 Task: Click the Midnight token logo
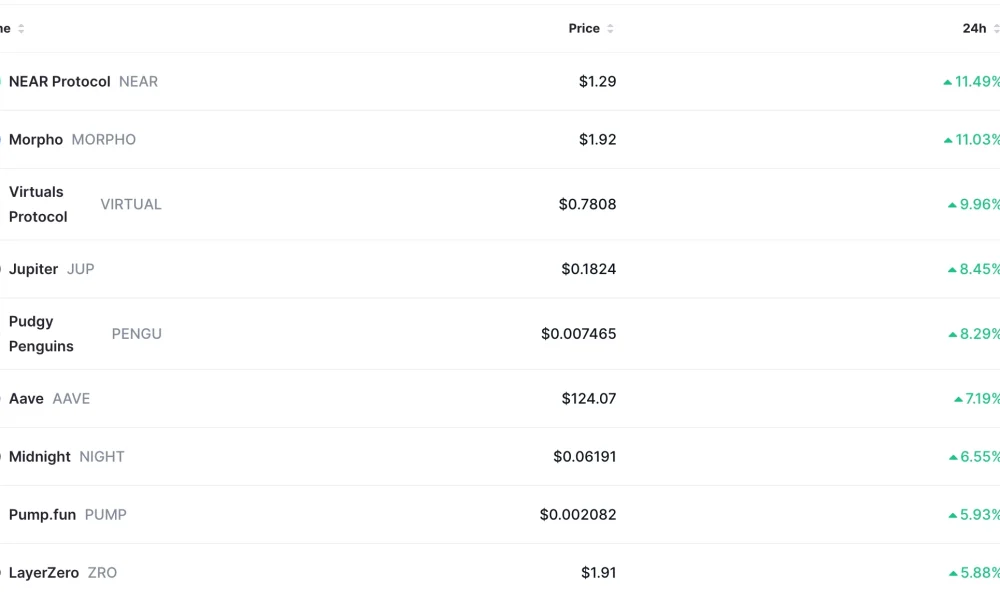coord(2,456)
